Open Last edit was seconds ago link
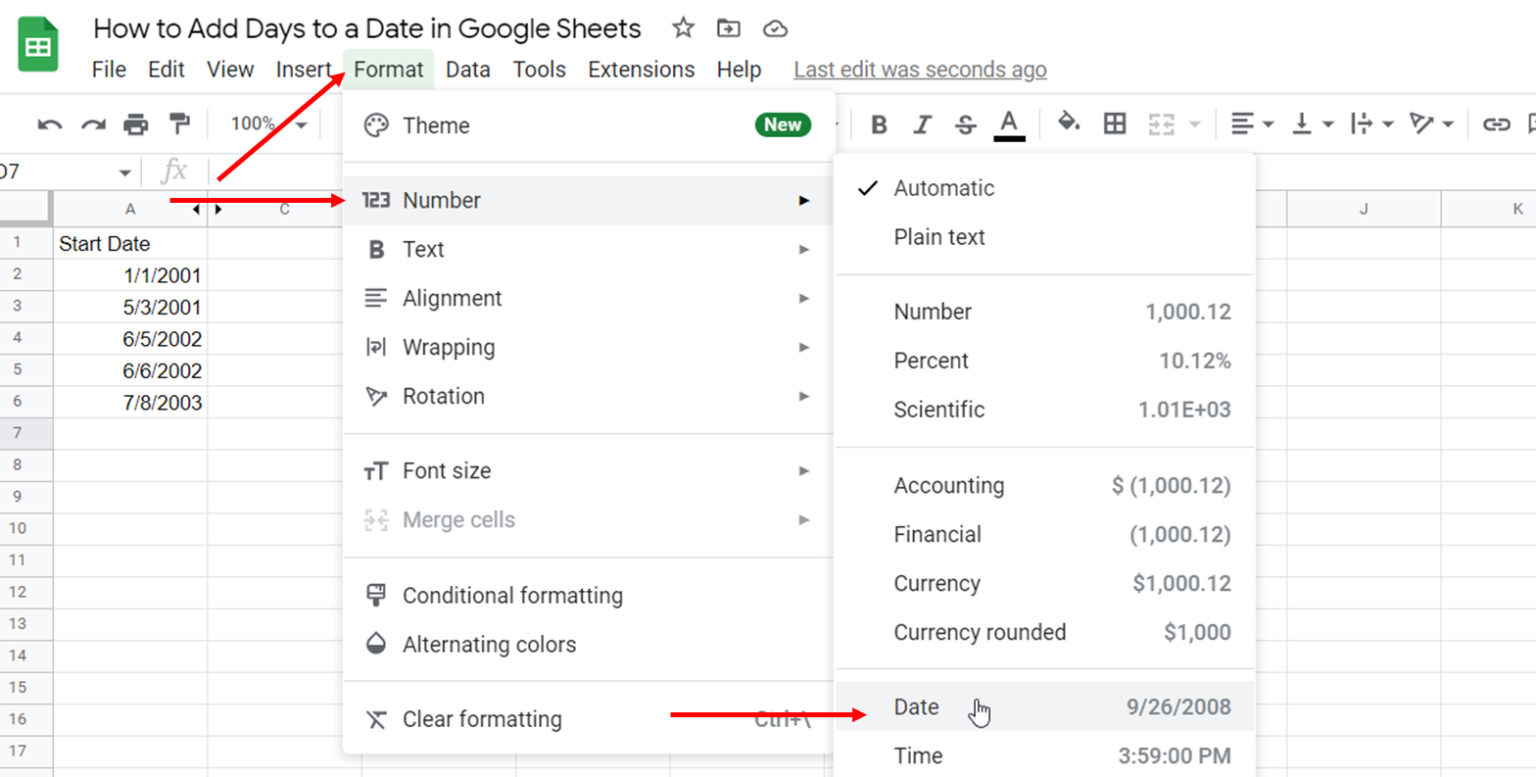This screenshot has width=1536, height=777. click(920, 70)
